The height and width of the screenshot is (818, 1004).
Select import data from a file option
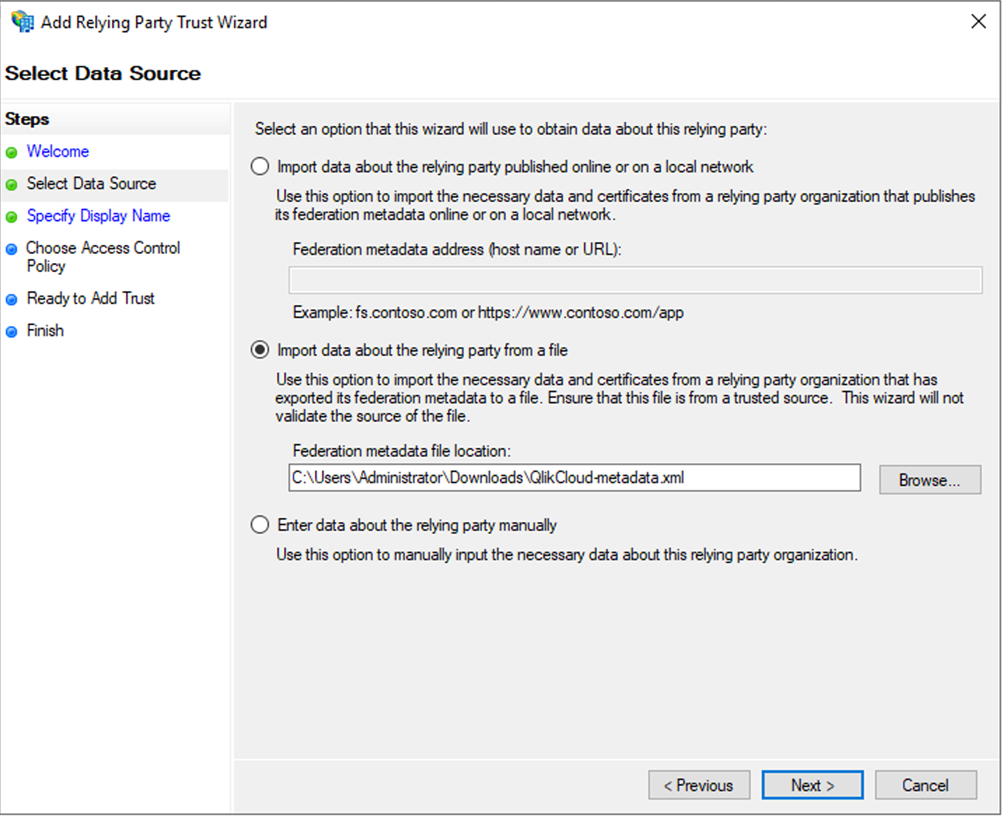[x=260, y=350]
